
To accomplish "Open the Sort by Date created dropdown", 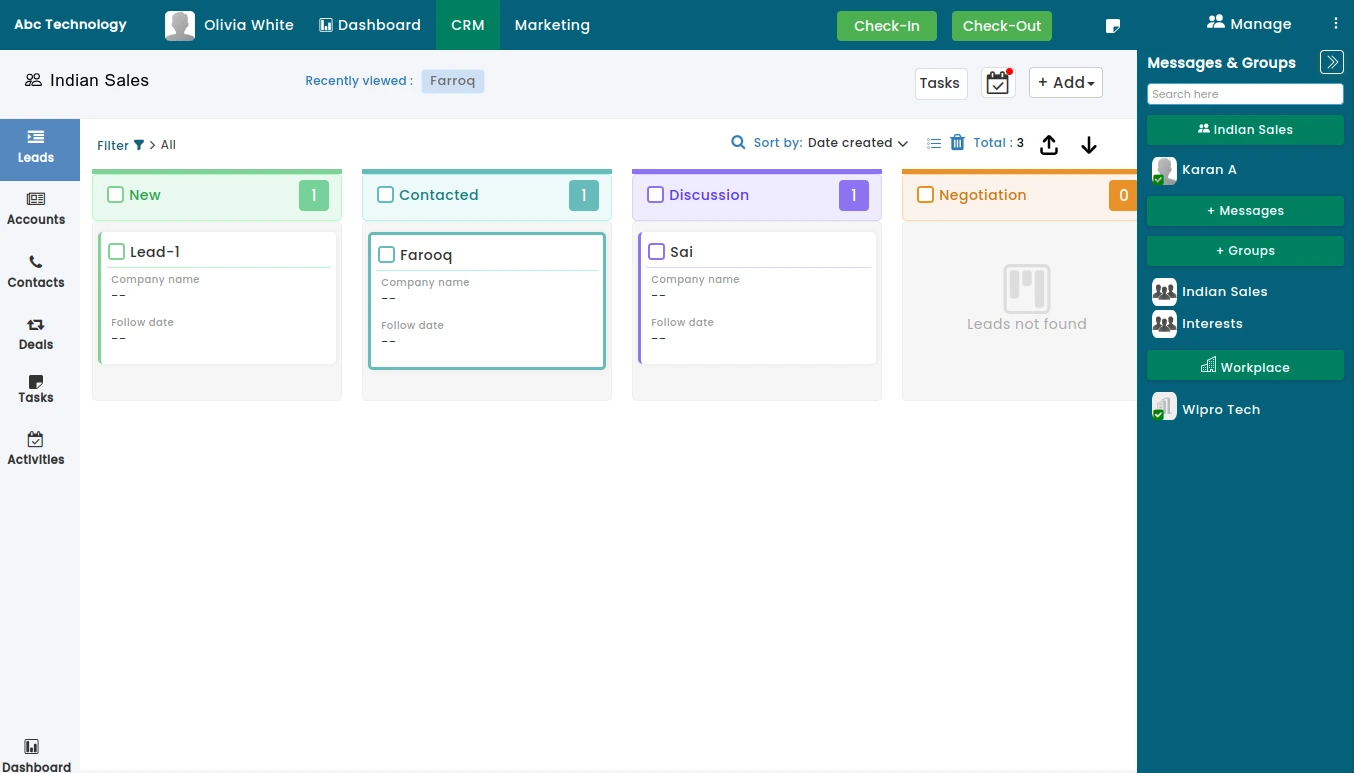I will (858, 143).
